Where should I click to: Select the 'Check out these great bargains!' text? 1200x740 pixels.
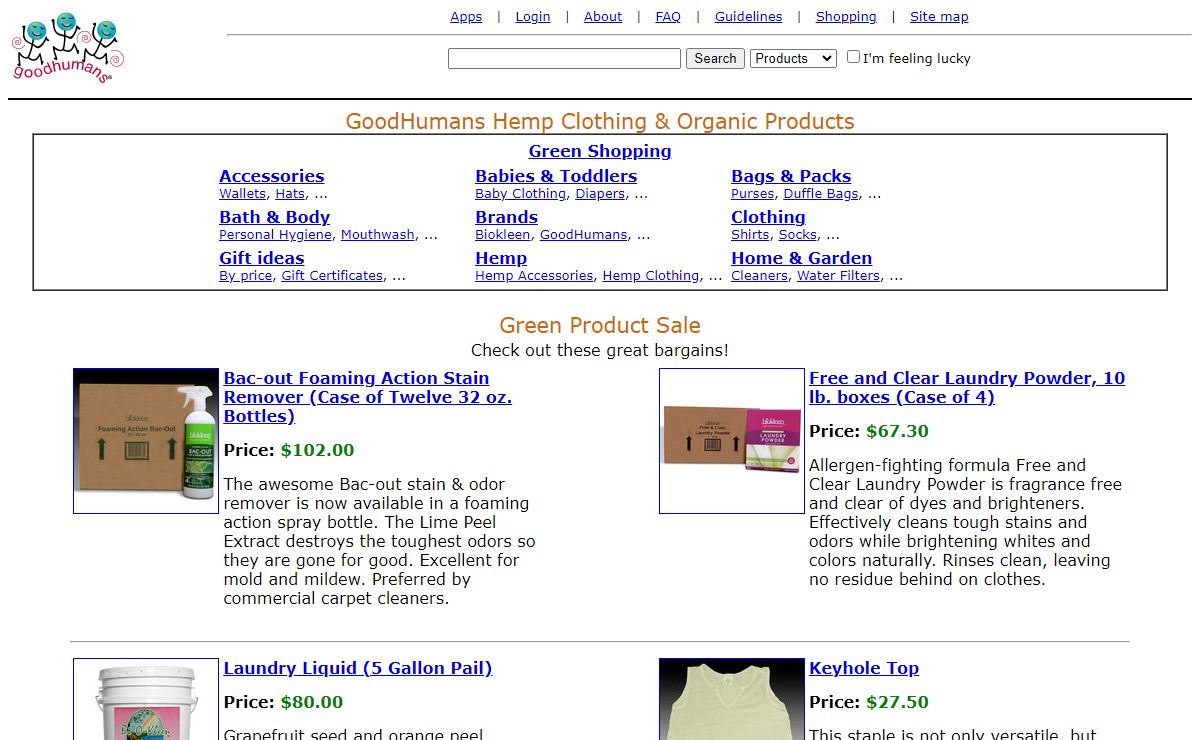tap(600, 350)
